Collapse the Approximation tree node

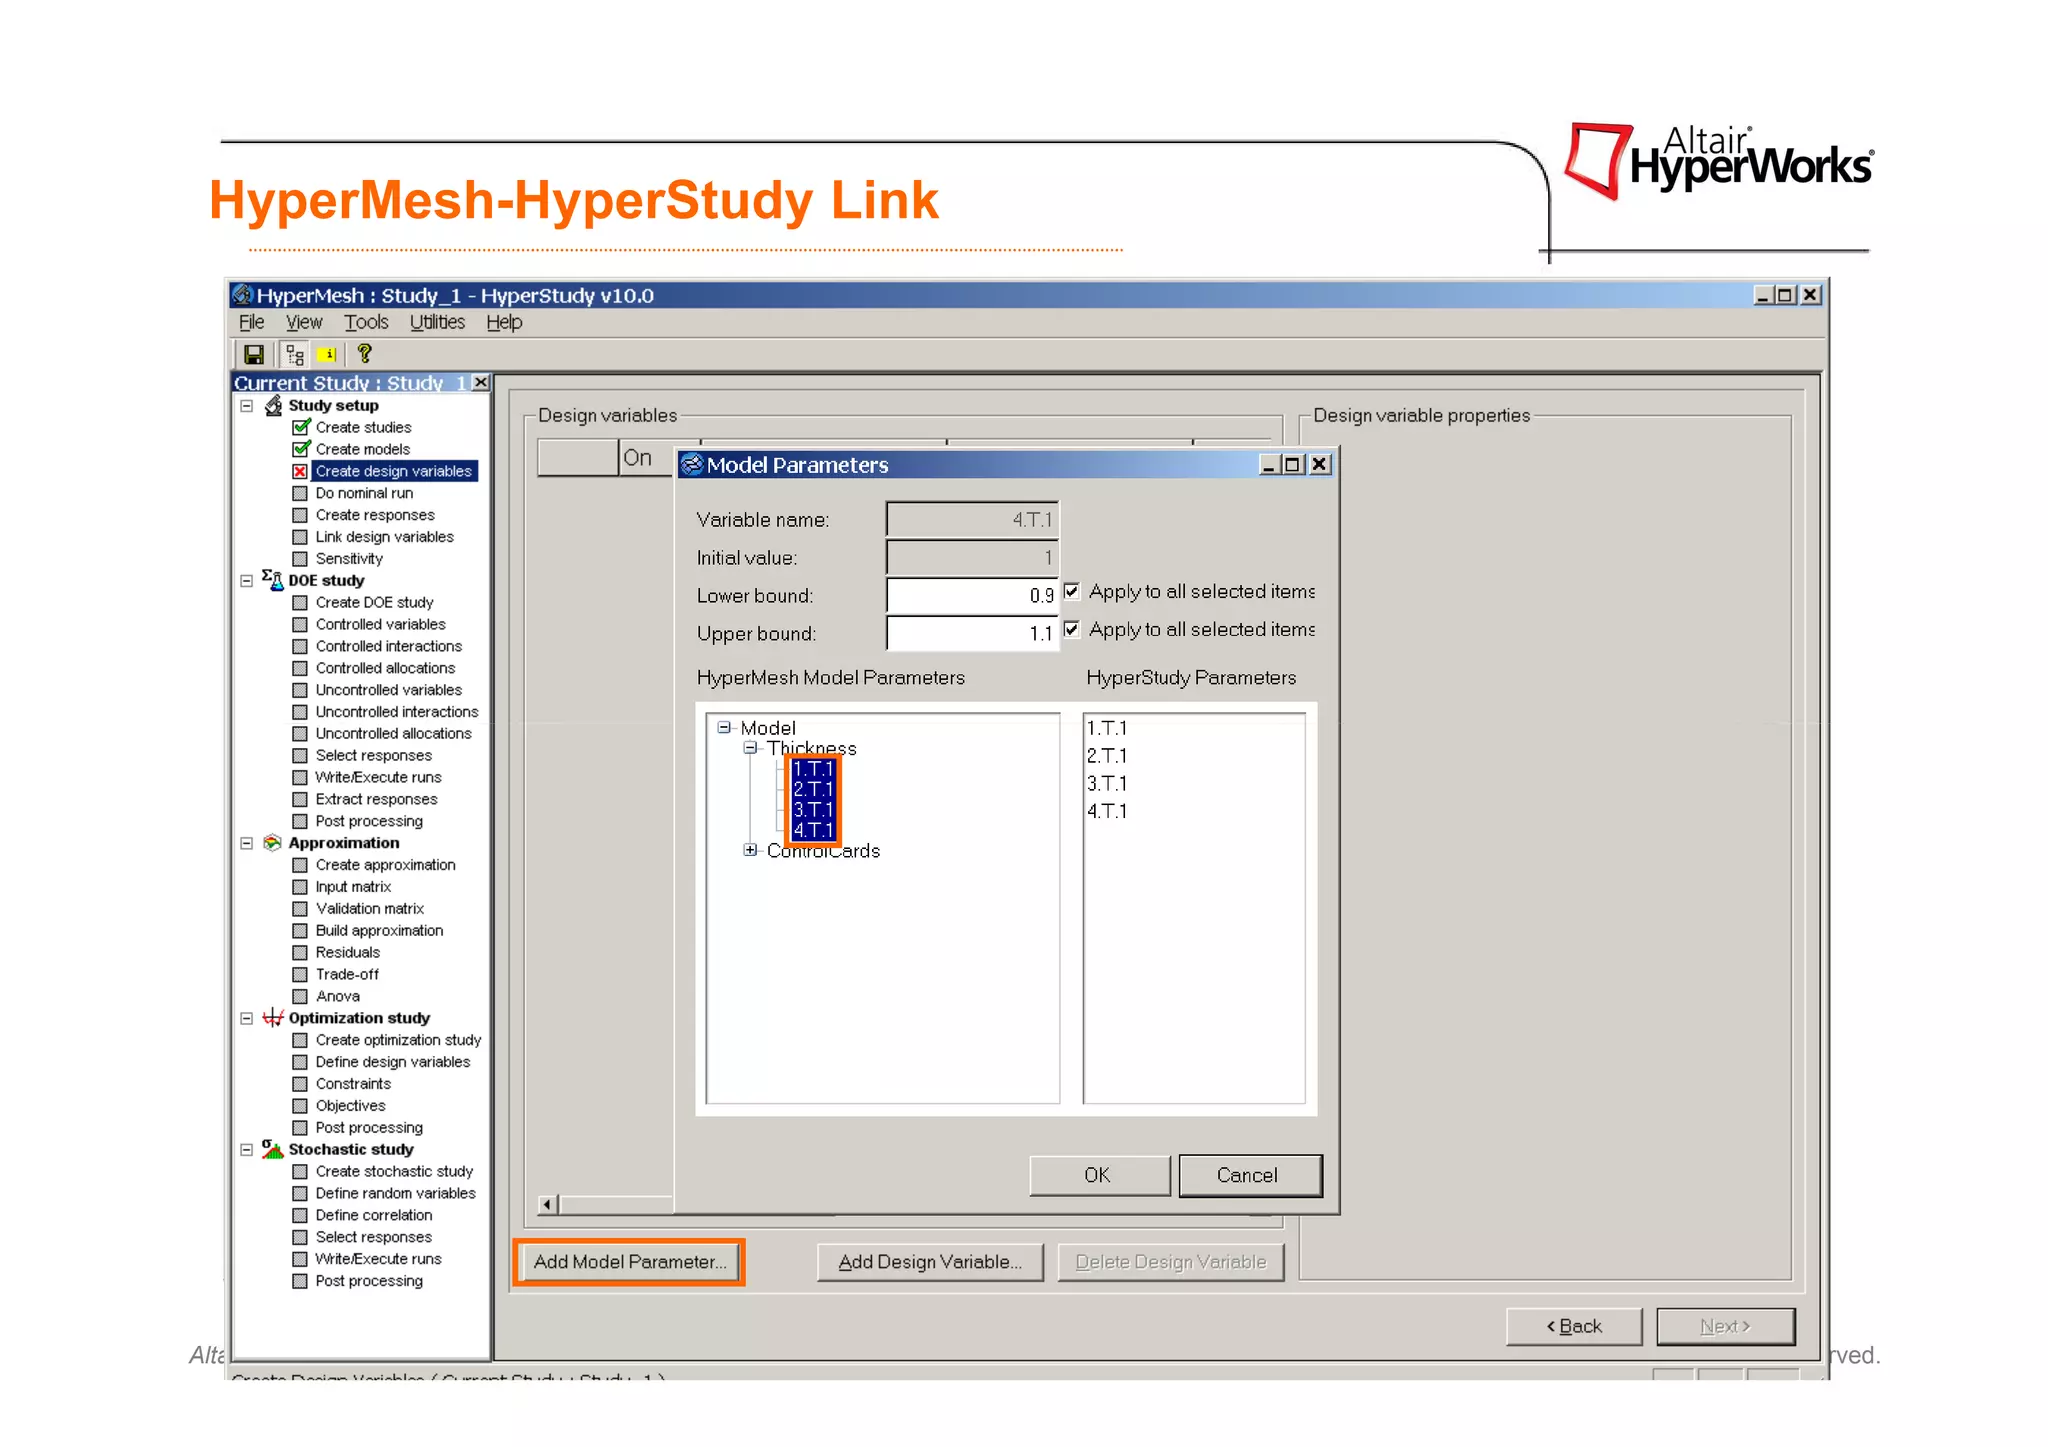pos(247,844)
